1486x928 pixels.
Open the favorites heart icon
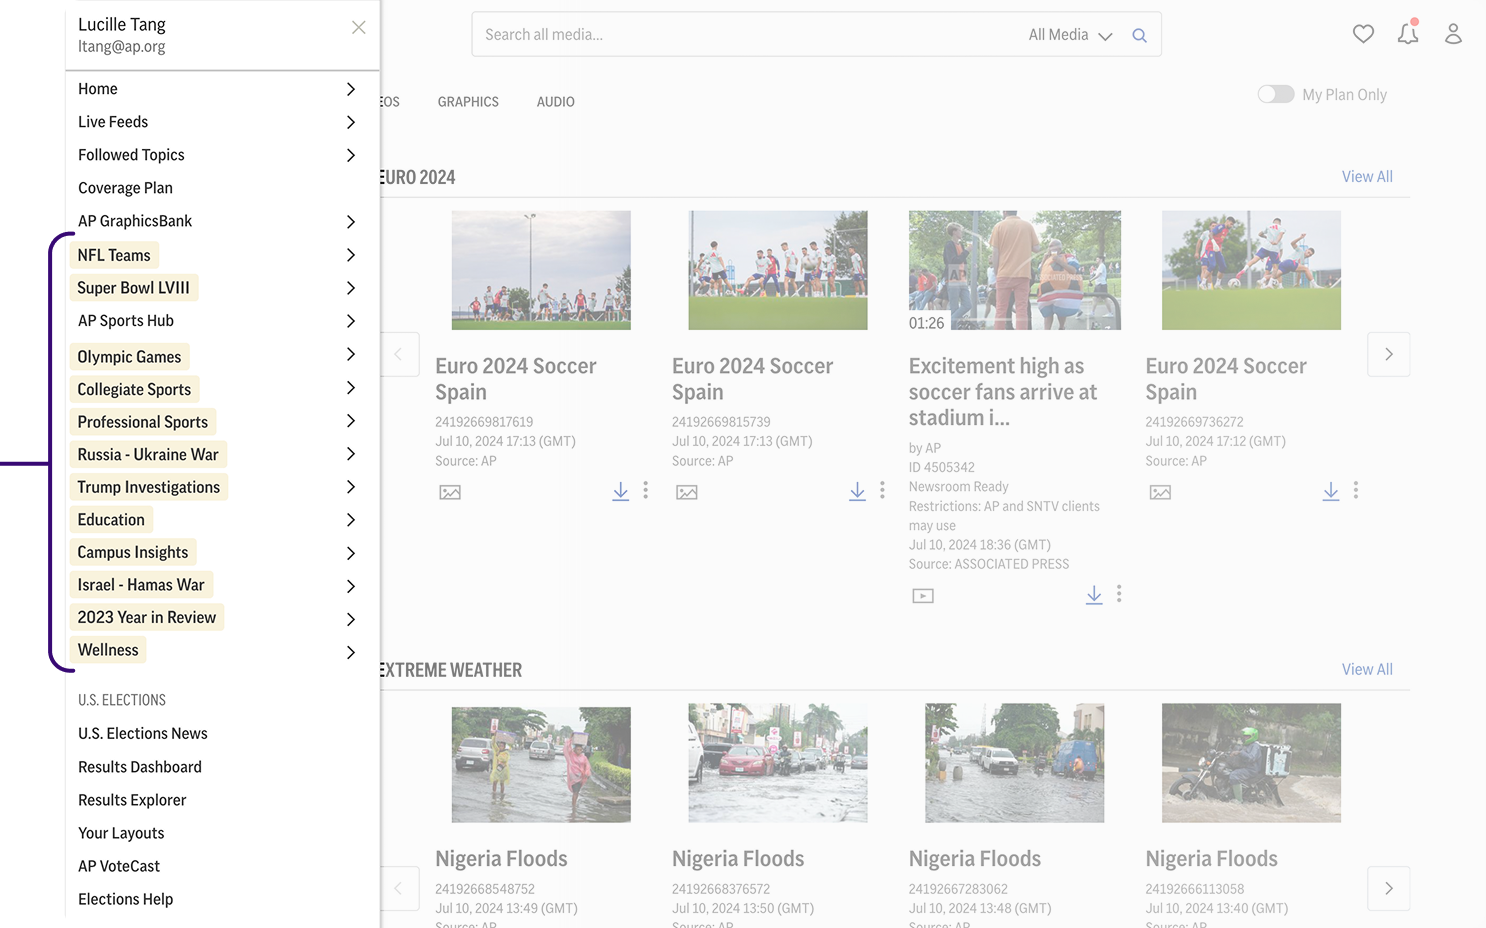tap(1363, 34)
